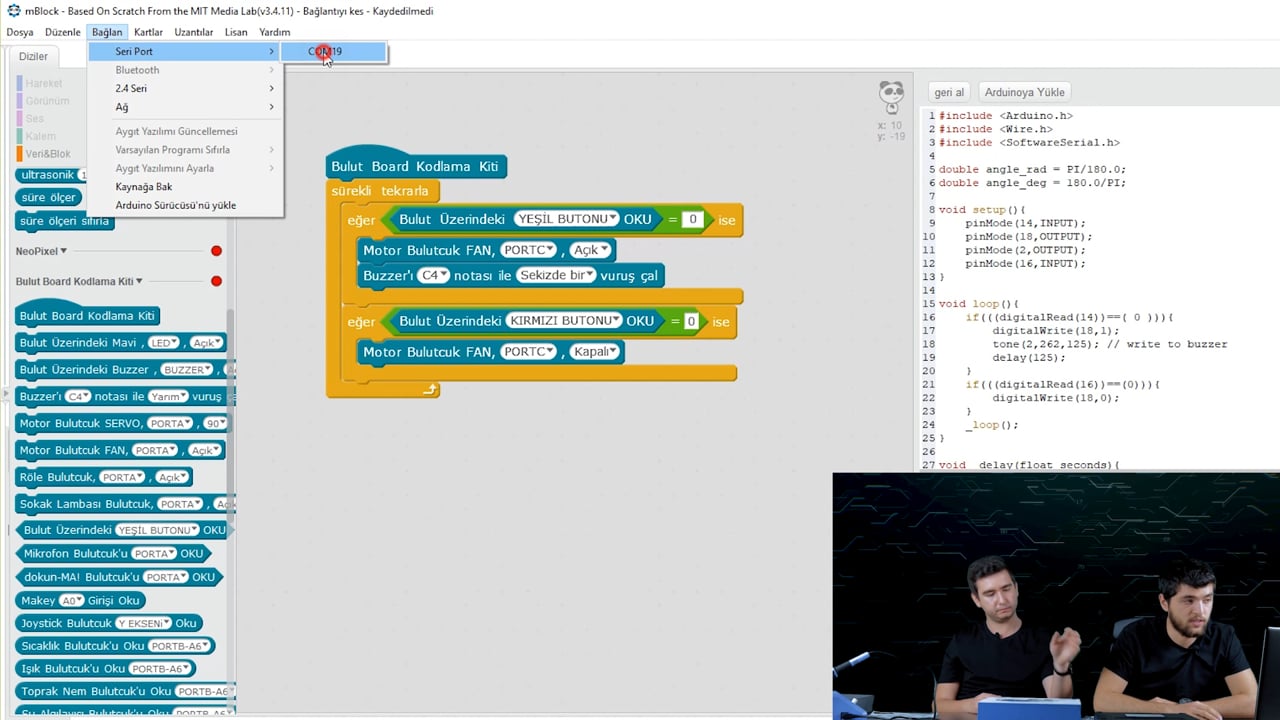Select the Veri&Blok orange category
This screenshot has height=720, width=1280.
click(x=44, y=154)
